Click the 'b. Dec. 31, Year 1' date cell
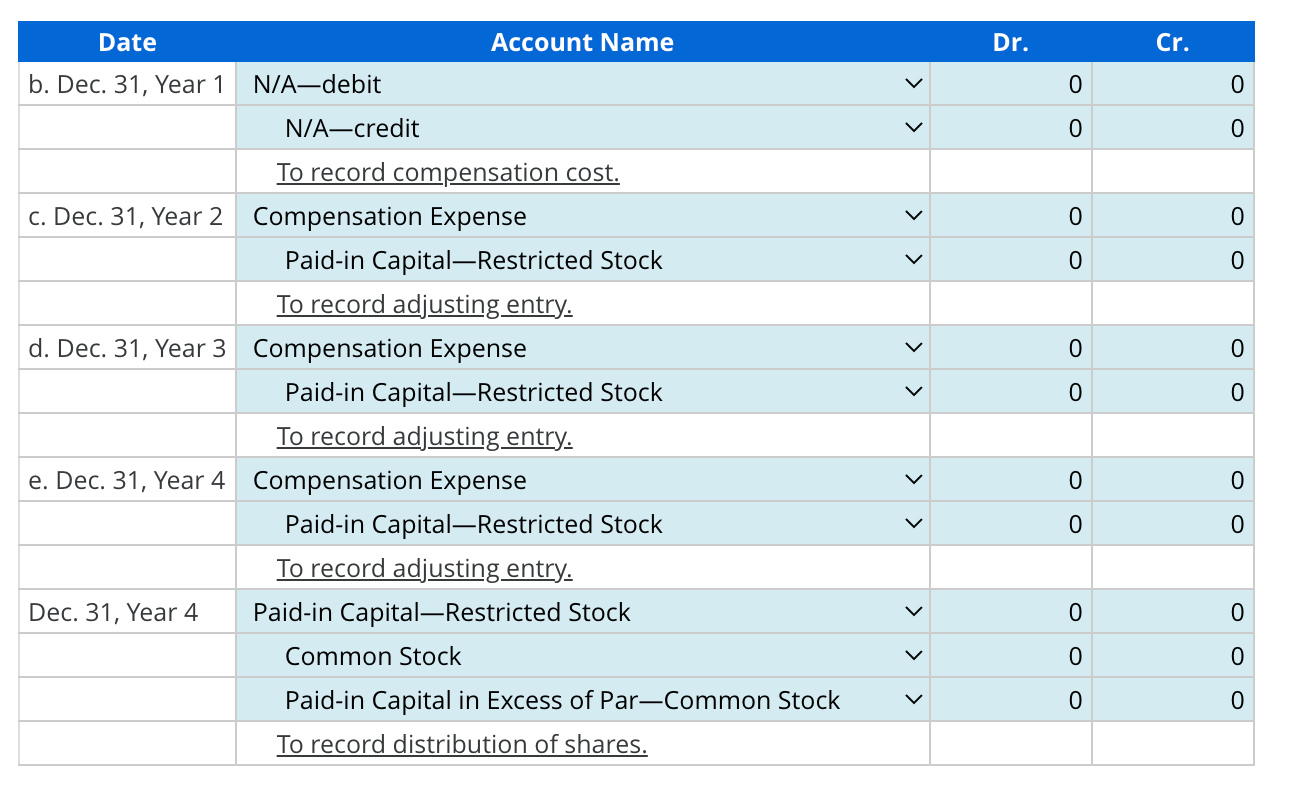This screenshot has width=1296, height=790. tap(124, 84)
